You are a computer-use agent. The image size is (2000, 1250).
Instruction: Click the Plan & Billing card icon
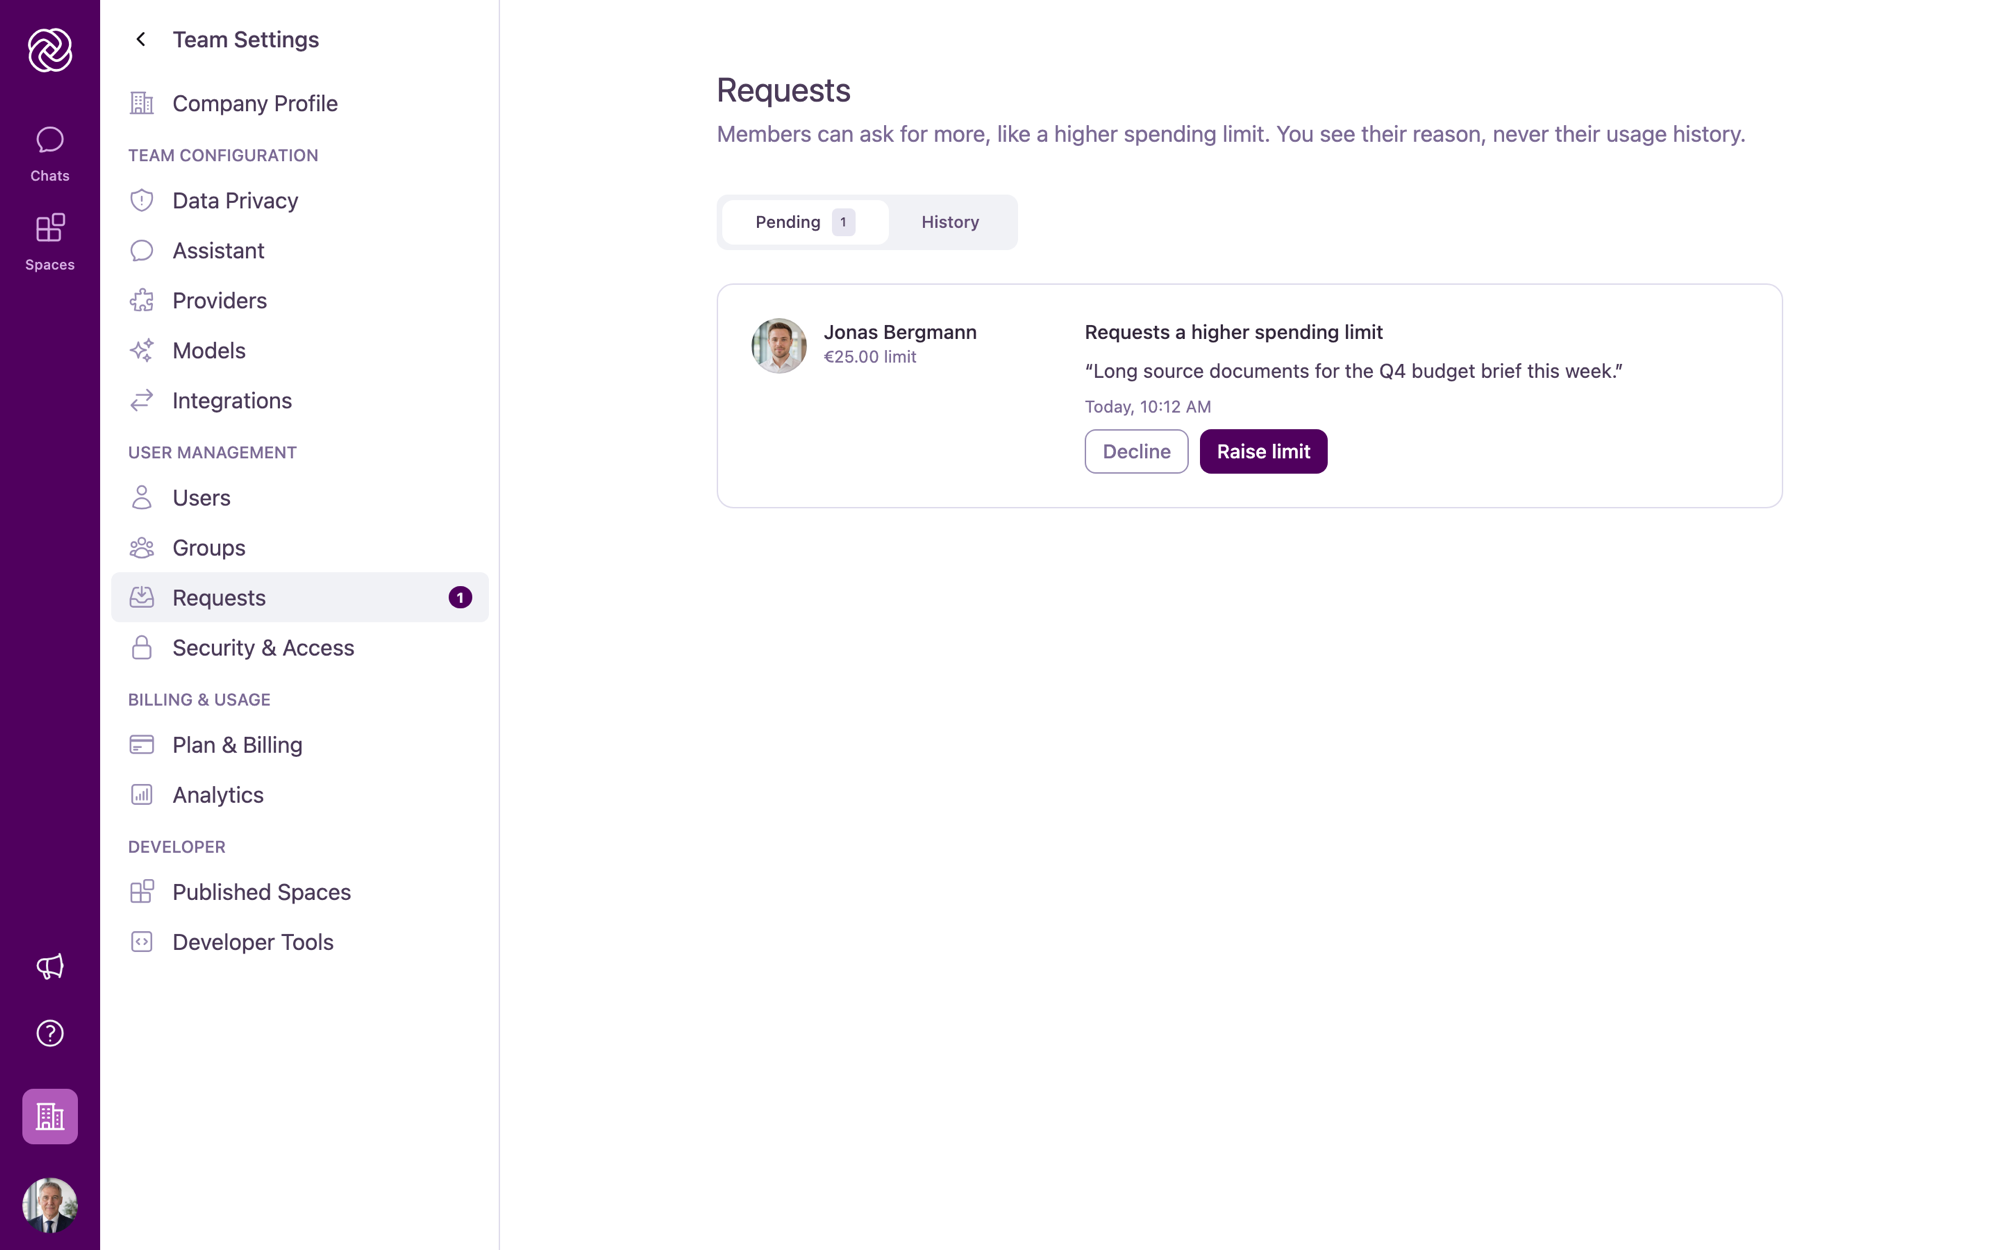click(142, 744)
